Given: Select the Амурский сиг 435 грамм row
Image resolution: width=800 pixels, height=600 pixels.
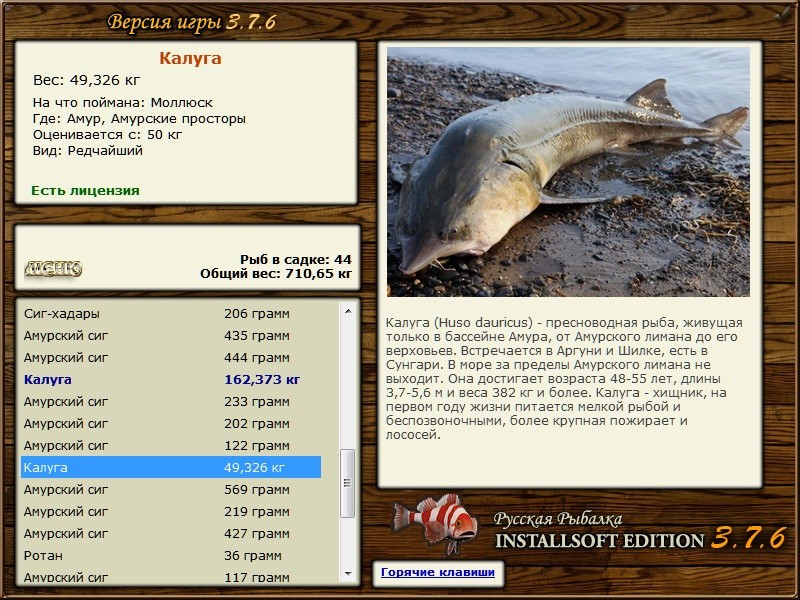Looking at the screenshot, I should [x=171, y=335].
